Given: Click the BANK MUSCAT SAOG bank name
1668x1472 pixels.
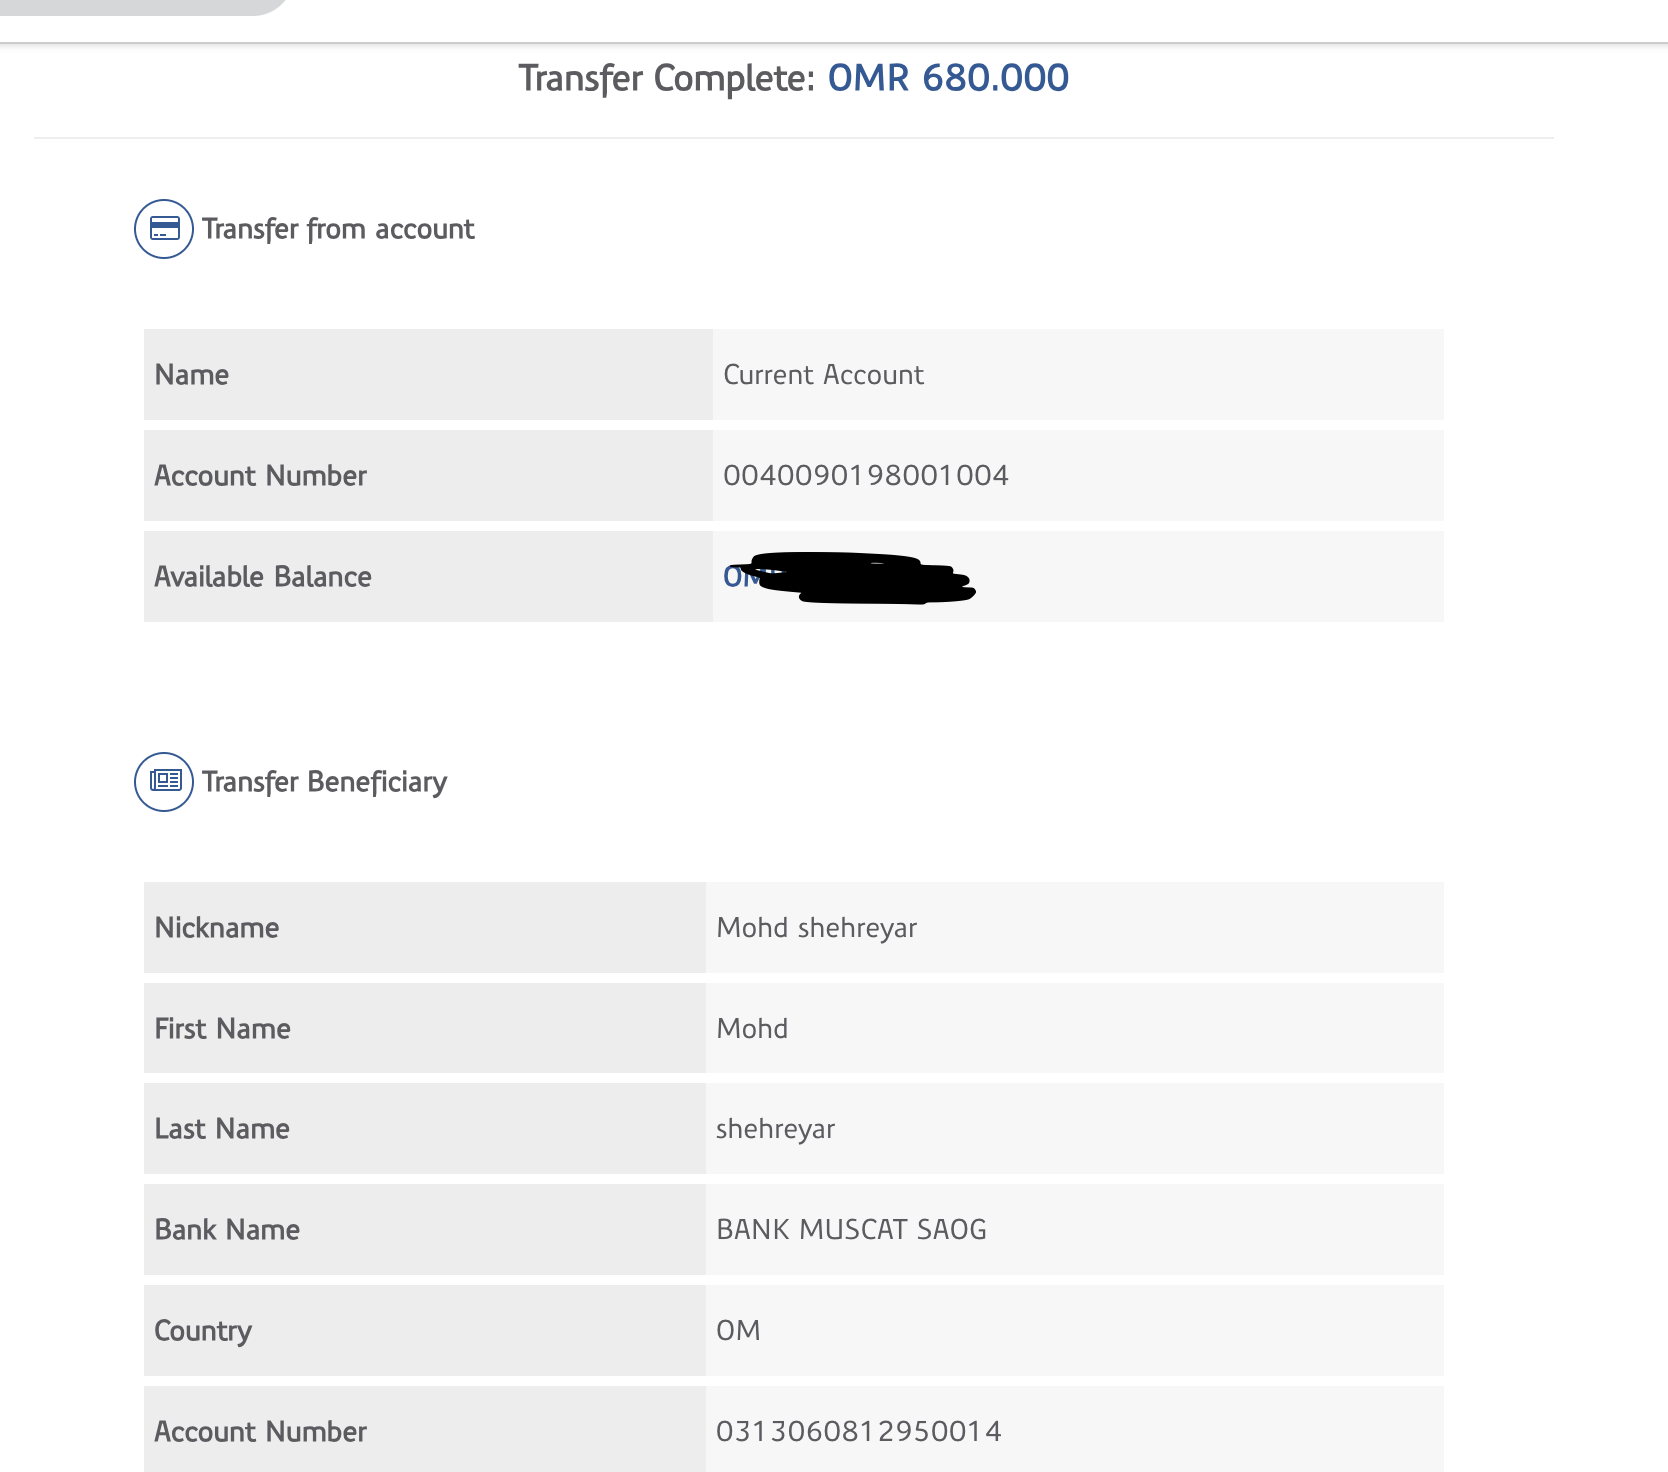Looking at the screenshot, I should pos(851,1230).
